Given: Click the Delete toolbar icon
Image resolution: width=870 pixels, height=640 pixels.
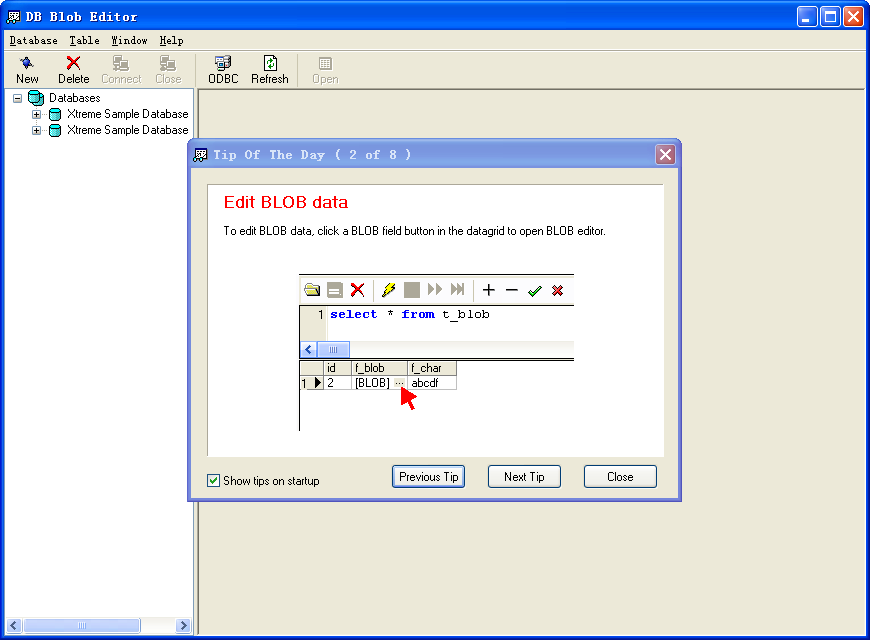Looking at the screenshot, I should click(73, 64).
